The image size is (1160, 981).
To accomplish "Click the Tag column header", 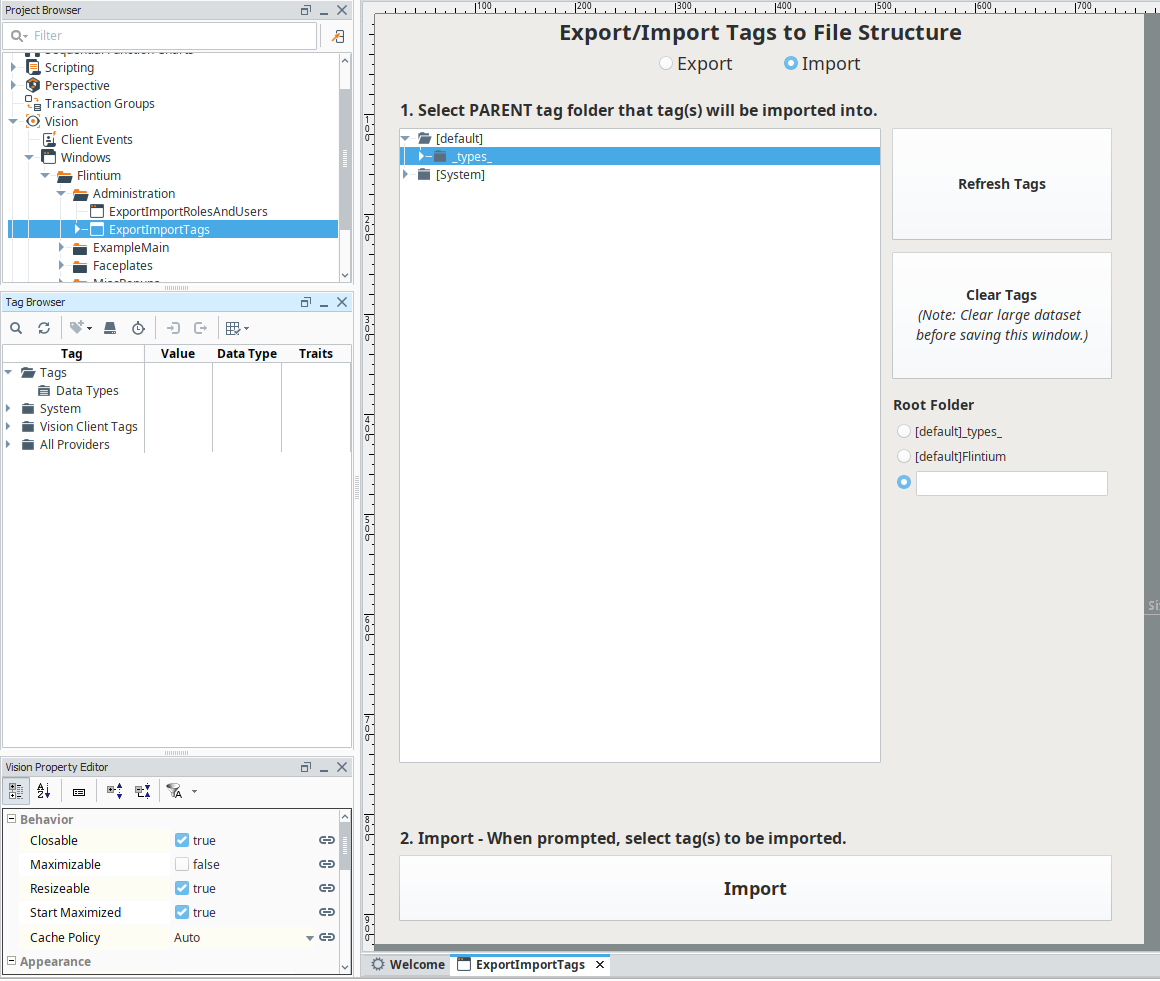I will click(x=72, y=354).
